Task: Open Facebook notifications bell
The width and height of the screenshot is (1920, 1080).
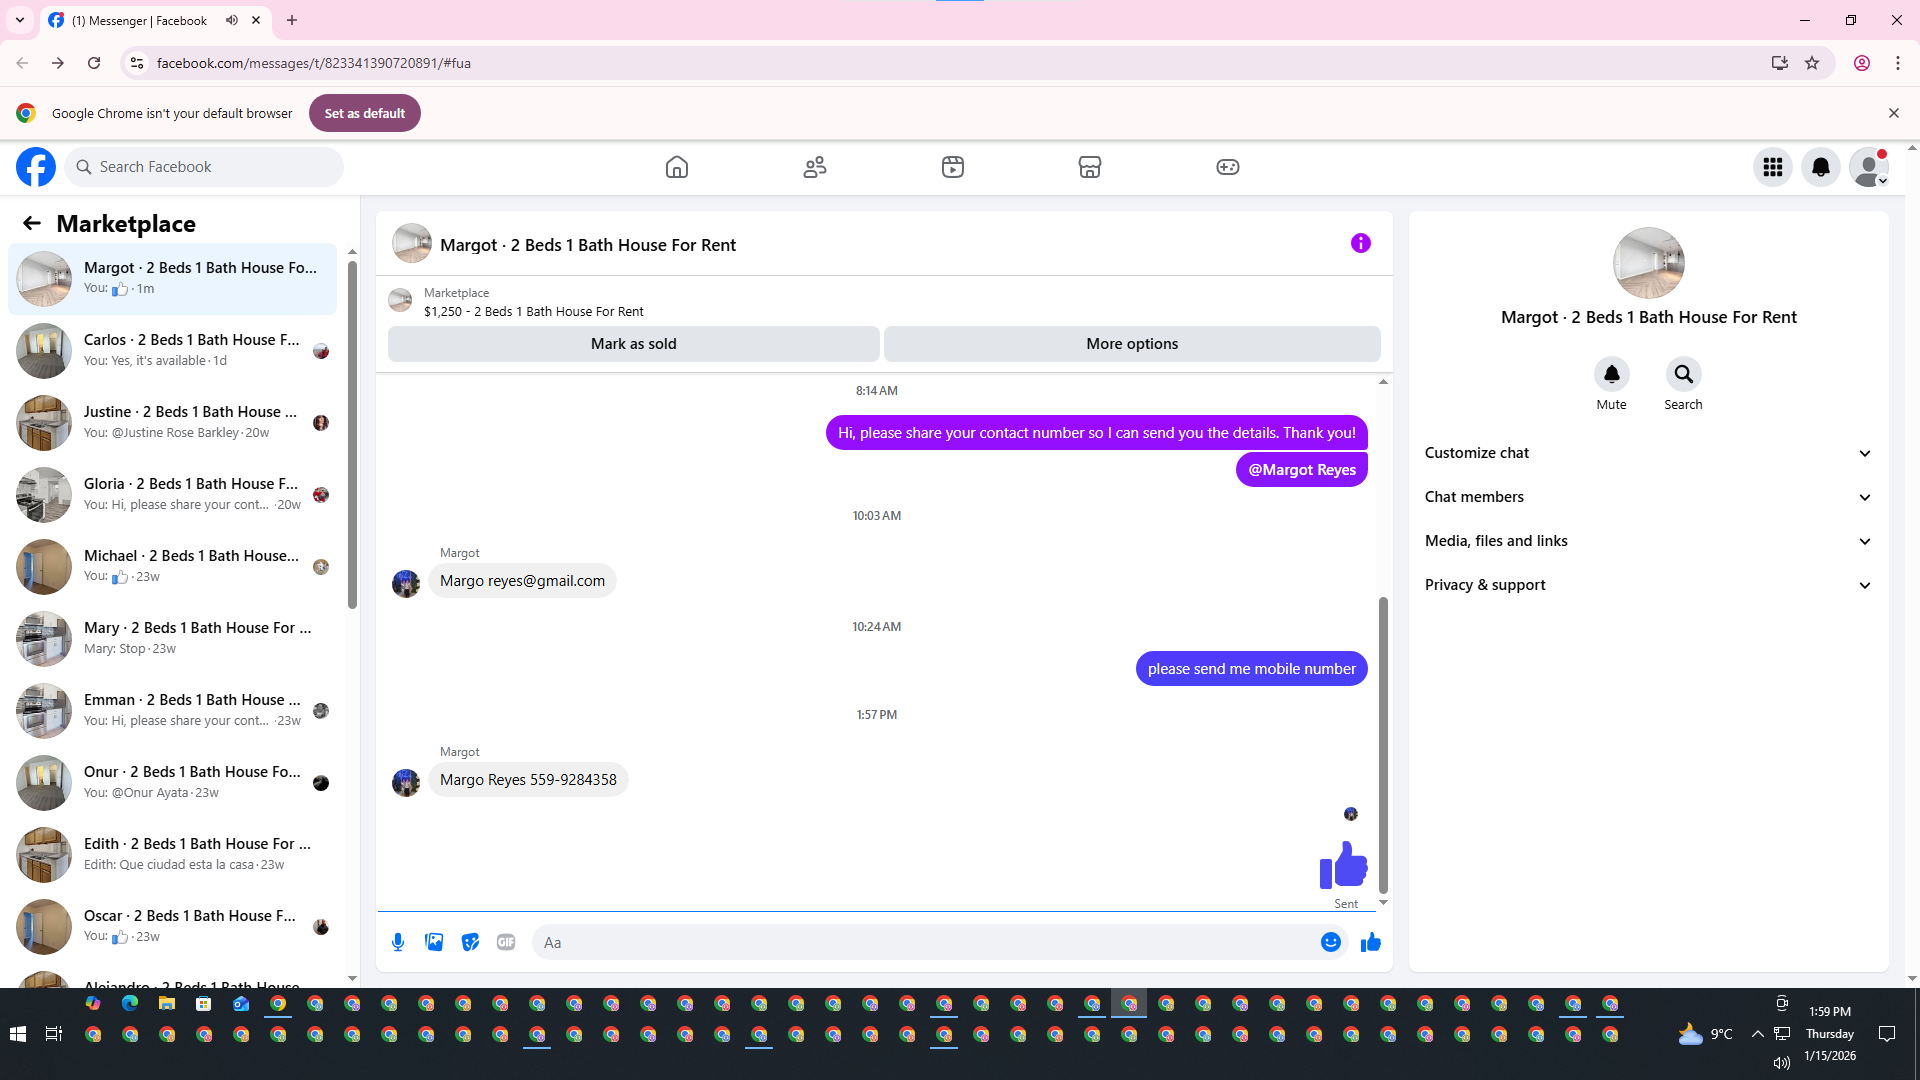Action: click(x=1820, y=167)
